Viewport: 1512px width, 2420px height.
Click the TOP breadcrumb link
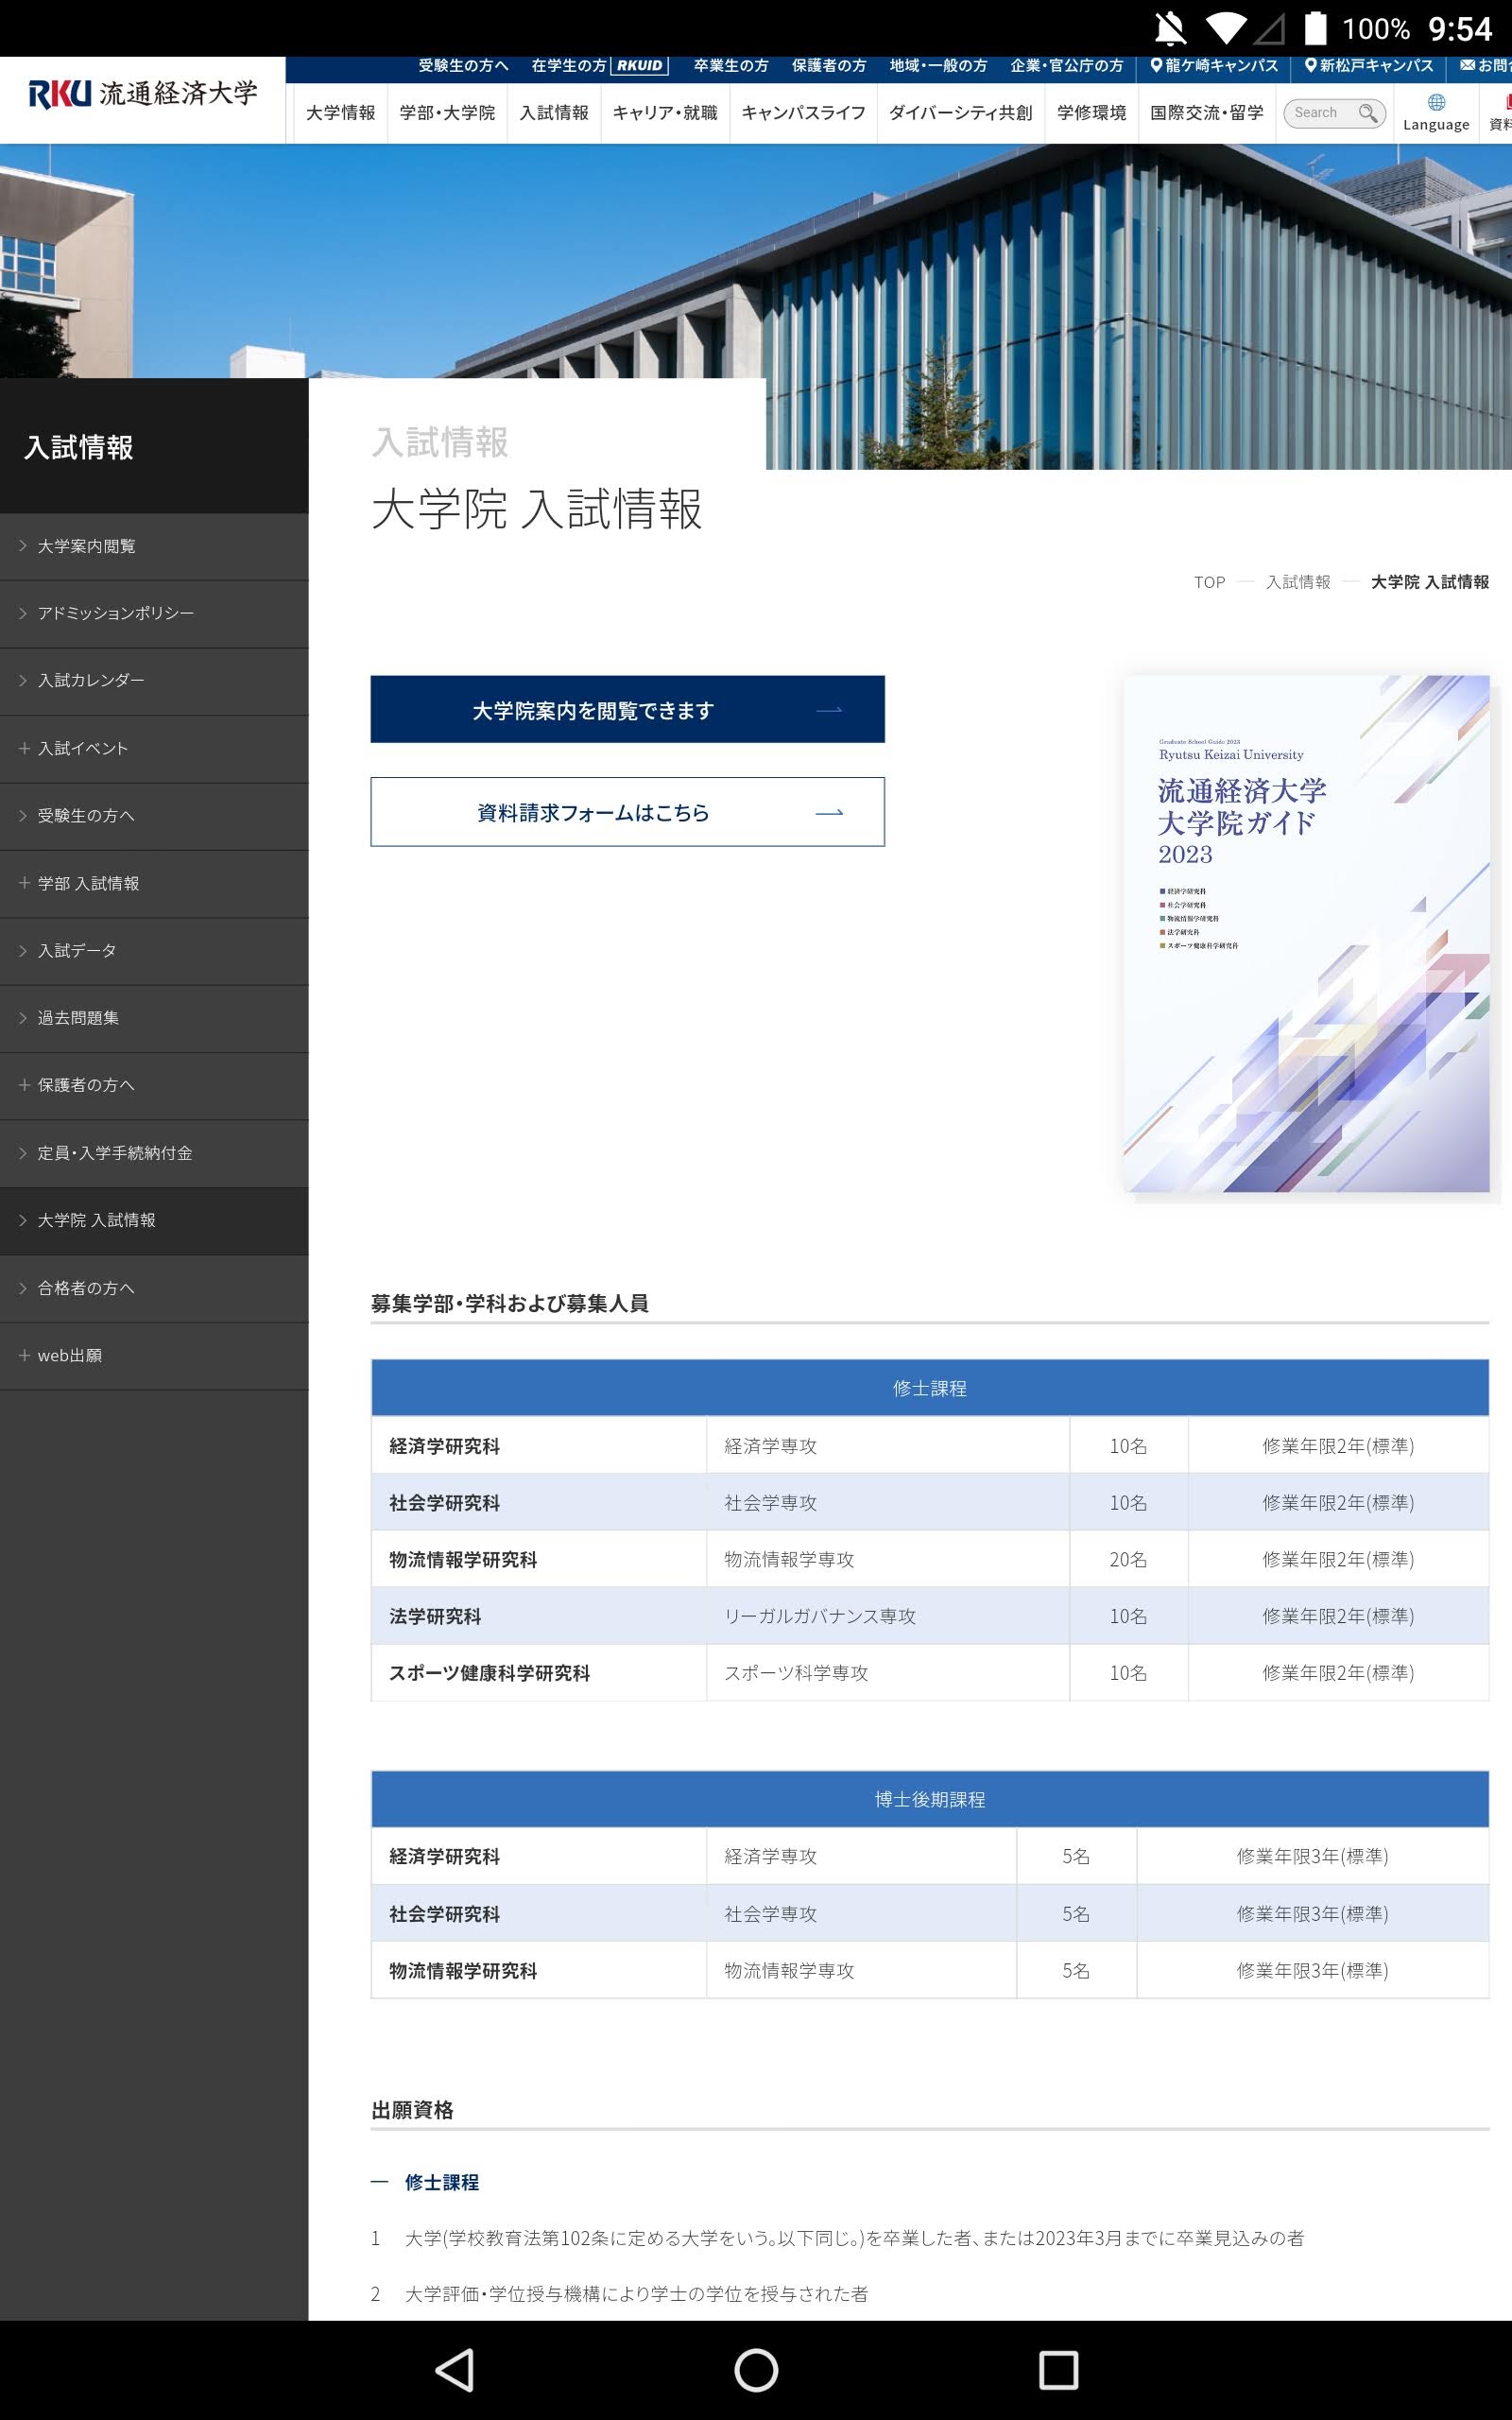point(1209,582)
